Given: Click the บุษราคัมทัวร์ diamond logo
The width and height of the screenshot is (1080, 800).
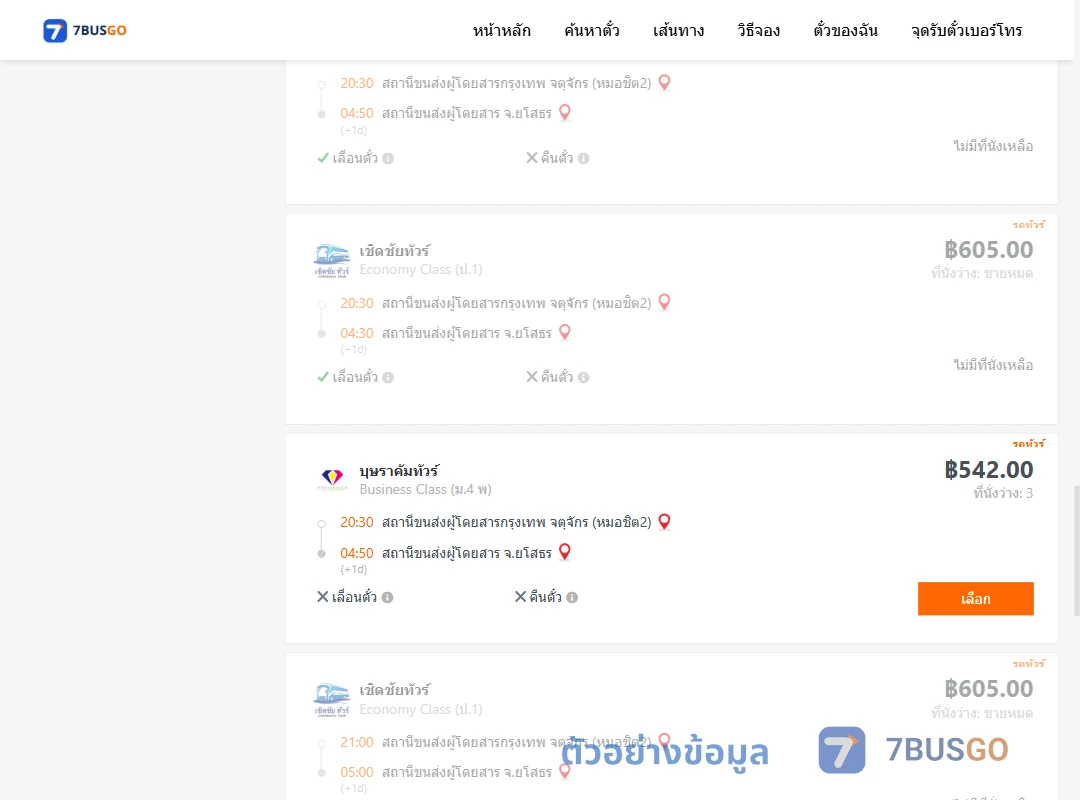Looking at the screenshot, I should [x=333, y=479].
